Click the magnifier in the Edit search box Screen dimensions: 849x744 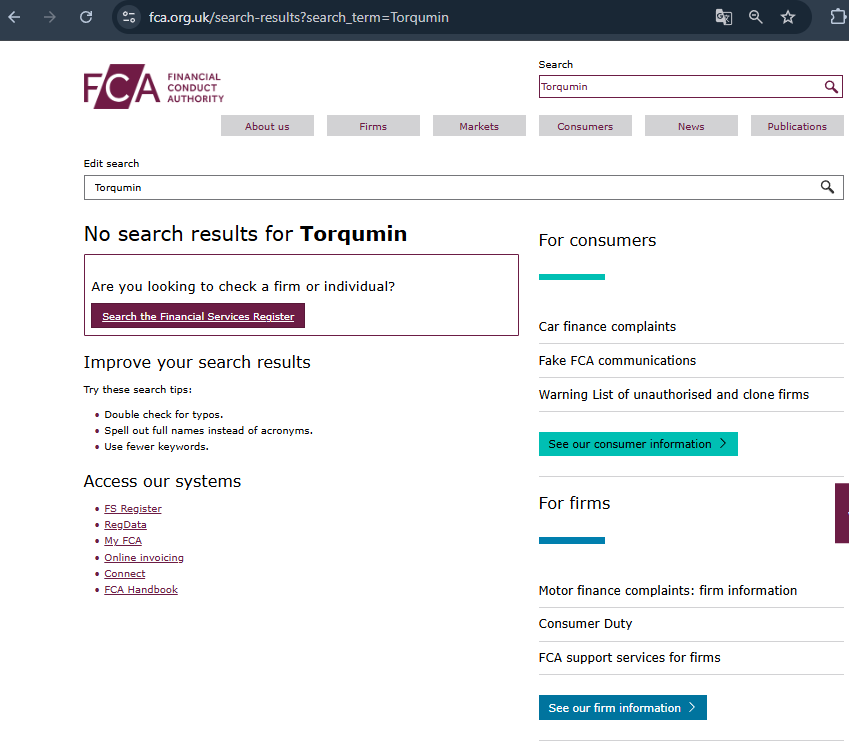tap(827, 187)
